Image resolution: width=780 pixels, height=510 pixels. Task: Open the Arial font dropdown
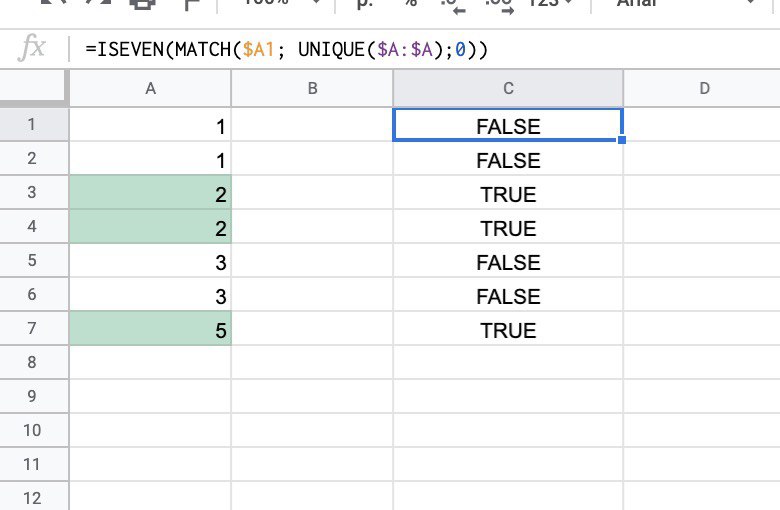[680, 5]
